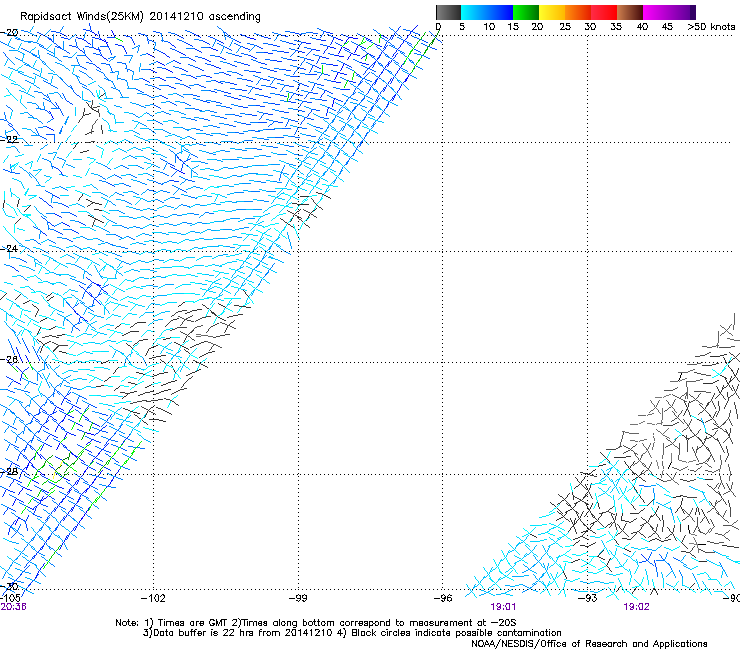Click the legend tick label '10'

coord(489,27)
